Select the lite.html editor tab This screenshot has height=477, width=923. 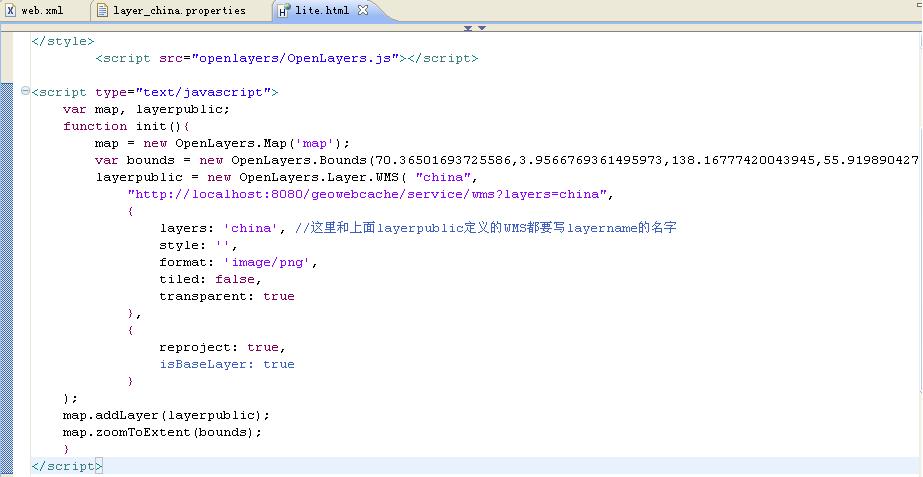pyautogui.click(x=321, y=11)
